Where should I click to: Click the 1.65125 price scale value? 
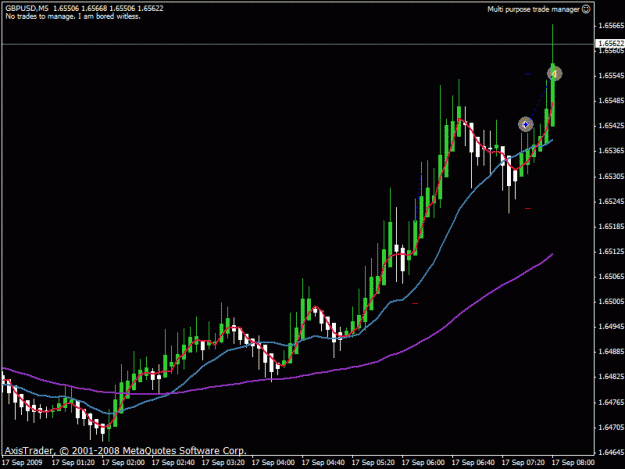pos(611,251)
